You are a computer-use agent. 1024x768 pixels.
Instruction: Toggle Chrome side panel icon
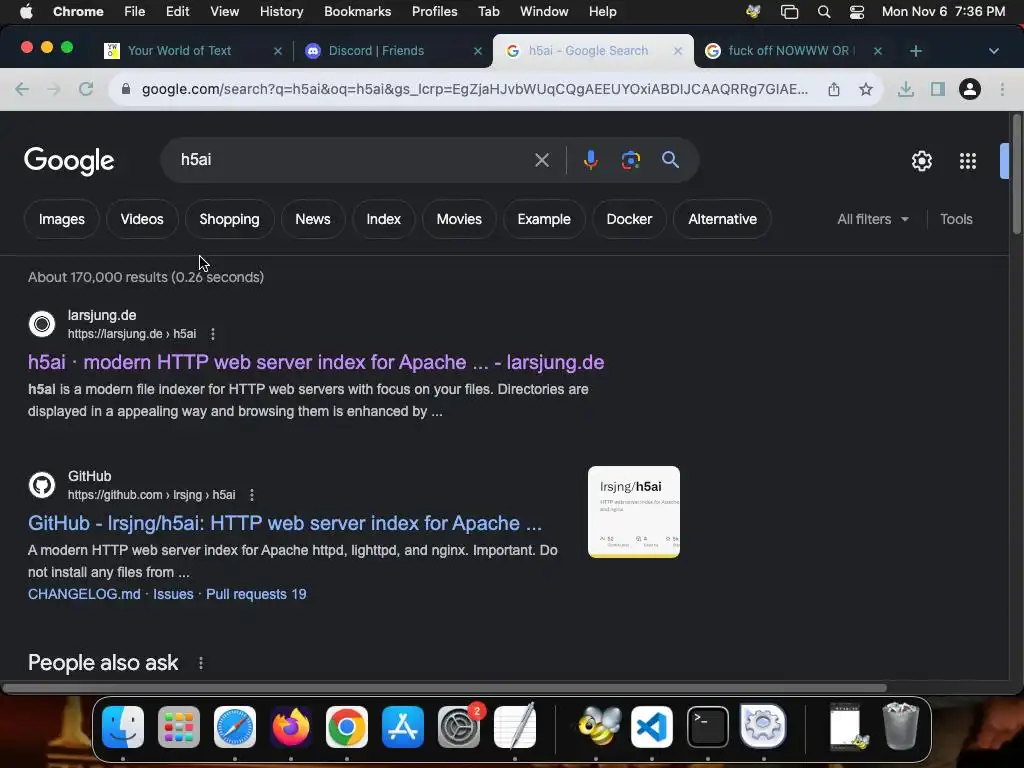(x=937, y=89)
